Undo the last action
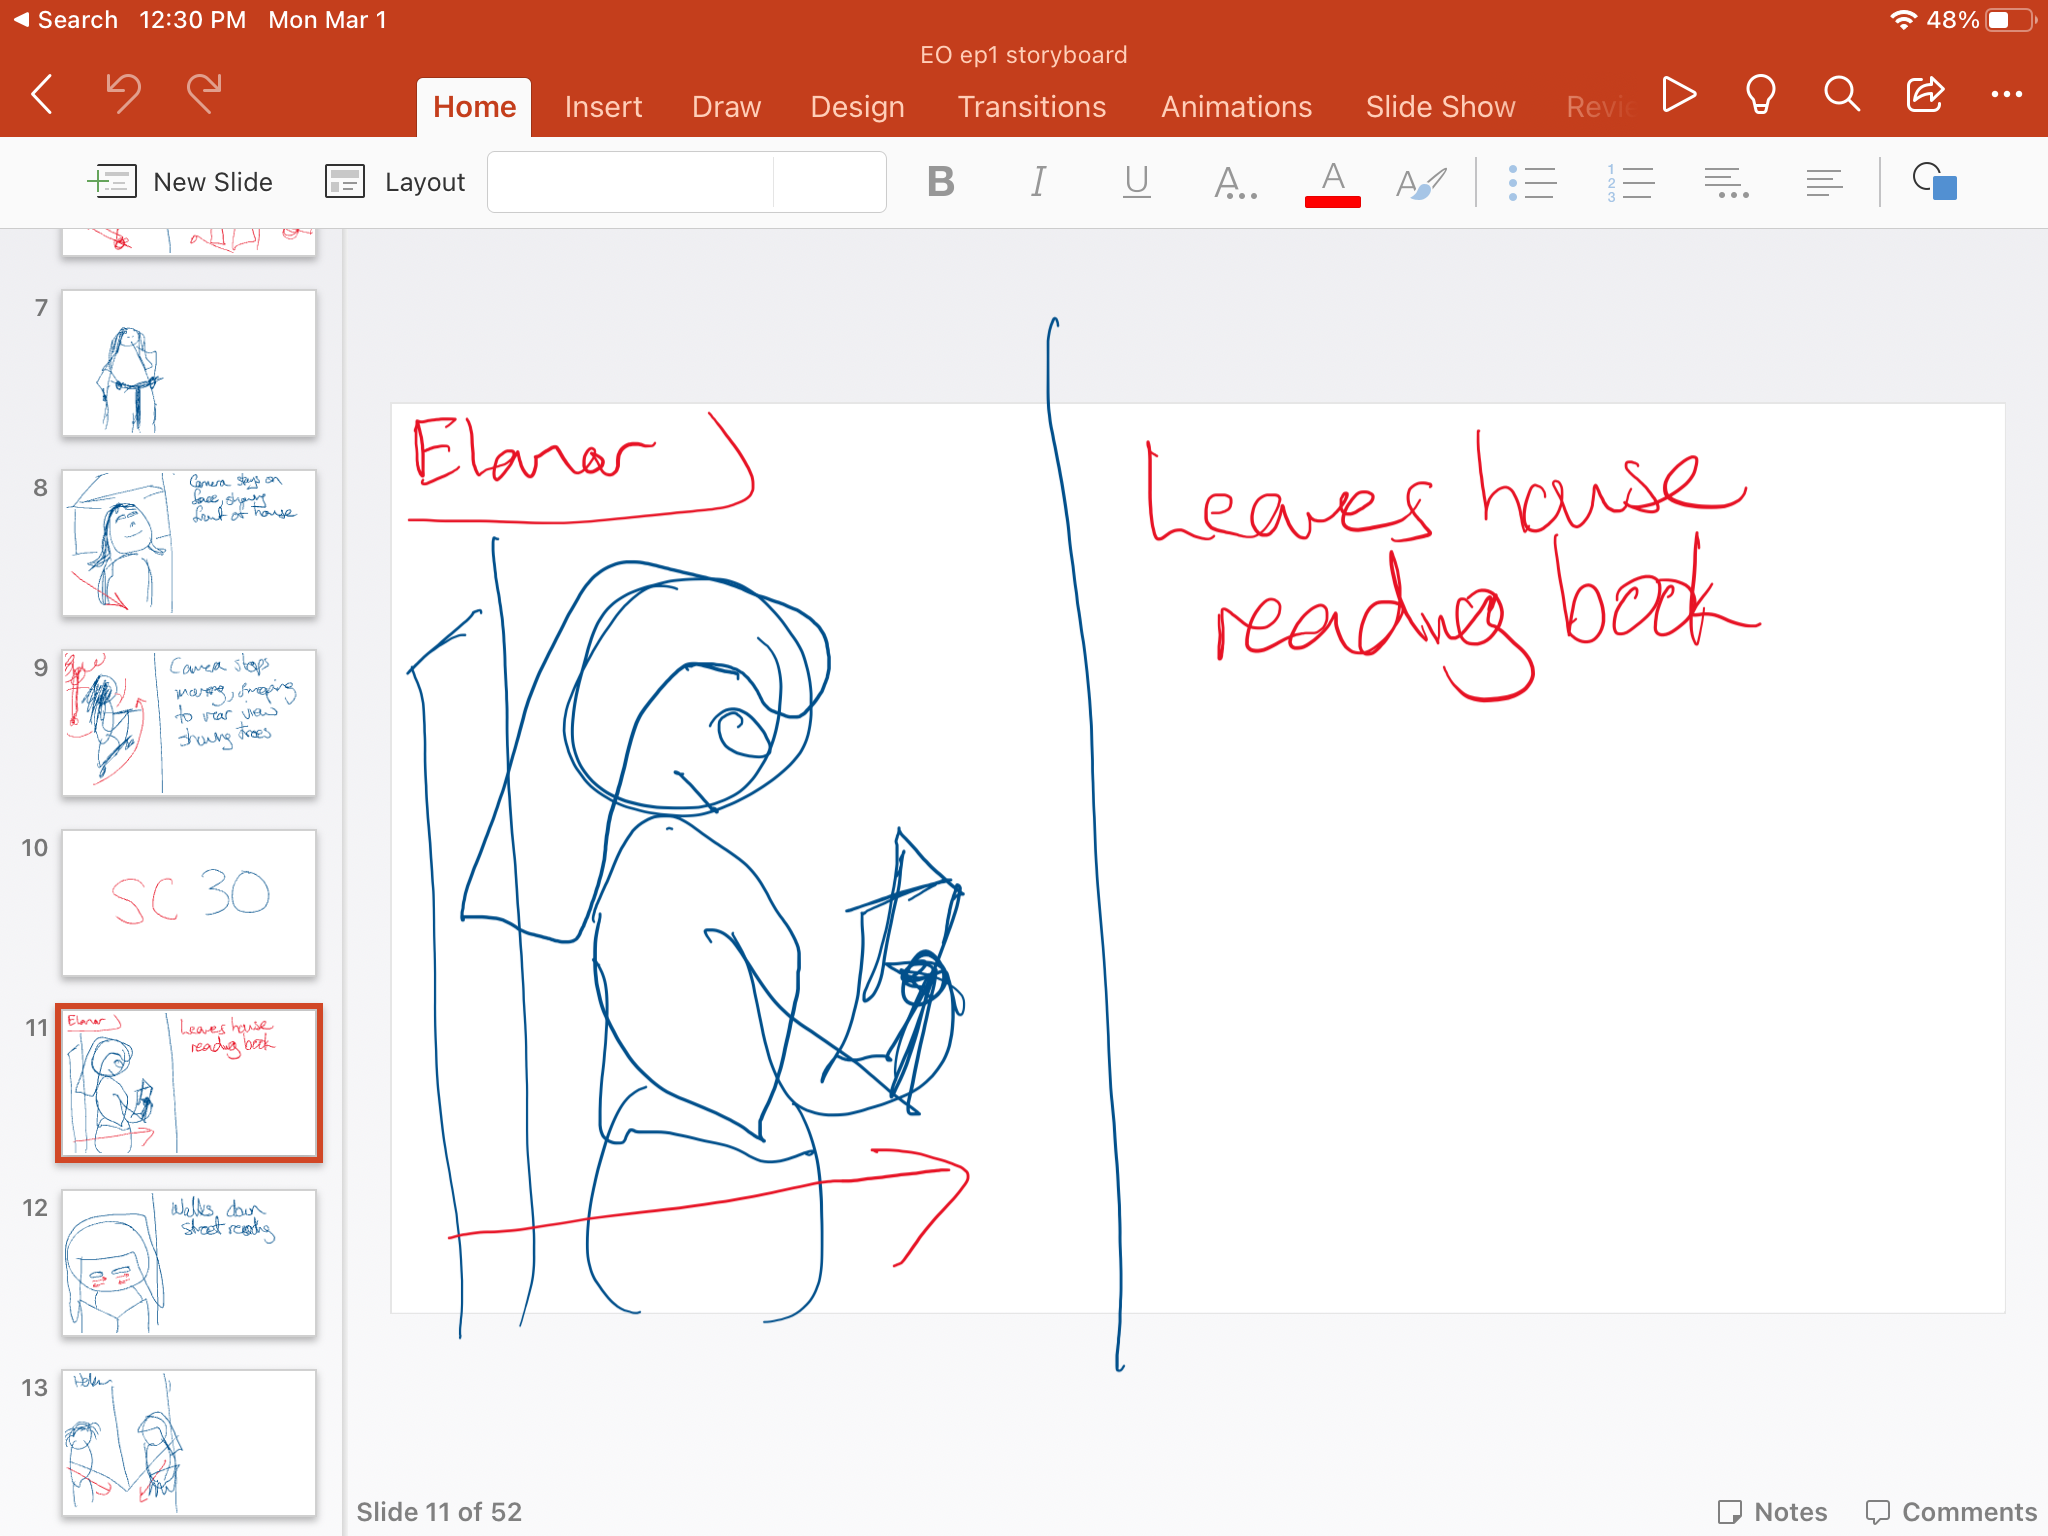 coord(122,93)
